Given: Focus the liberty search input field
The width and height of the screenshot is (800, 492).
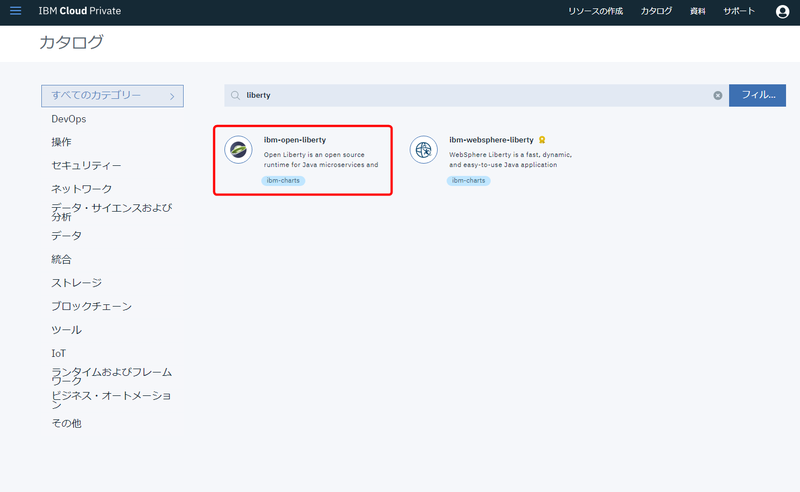Looking at the screenshot, I should tap(476, 95).
